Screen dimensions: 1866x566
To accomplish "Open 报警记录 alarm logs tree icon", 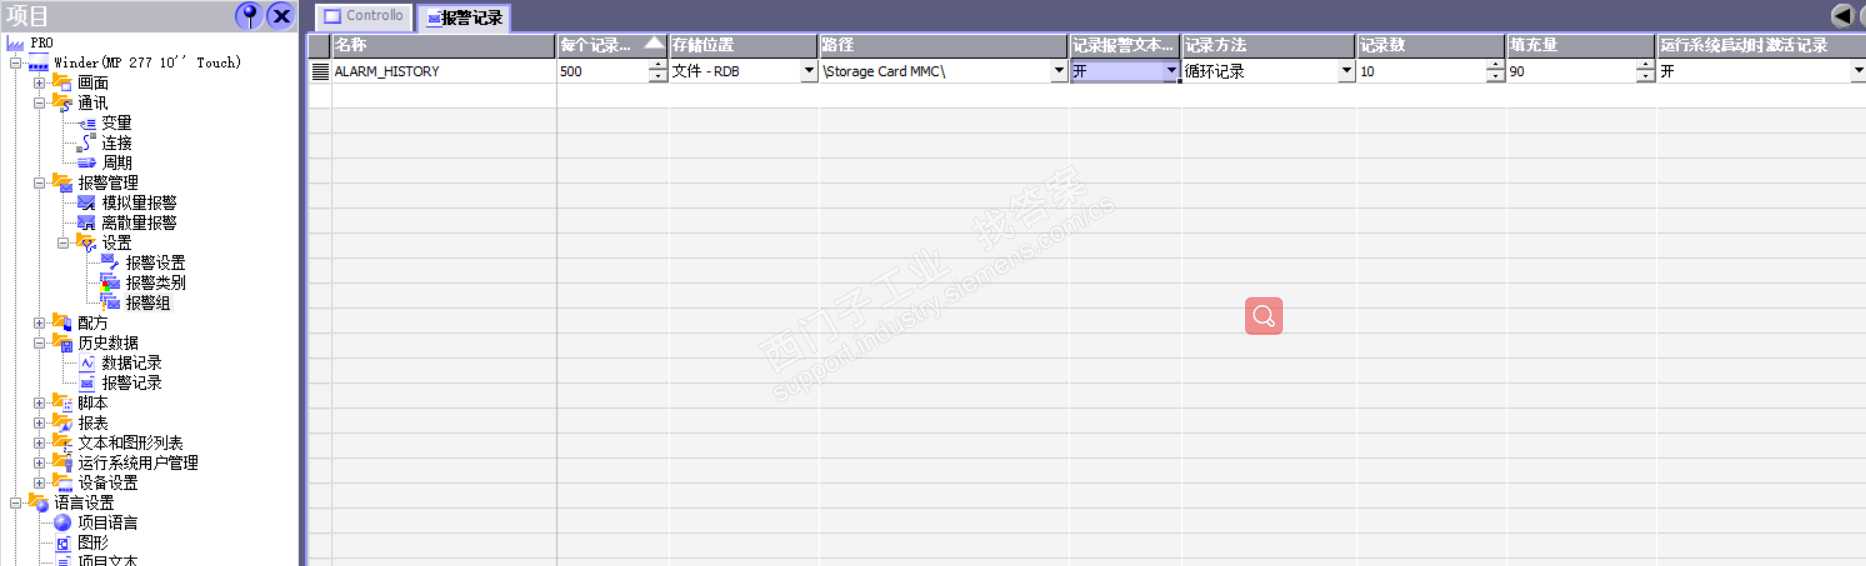I will coord(87,383).
